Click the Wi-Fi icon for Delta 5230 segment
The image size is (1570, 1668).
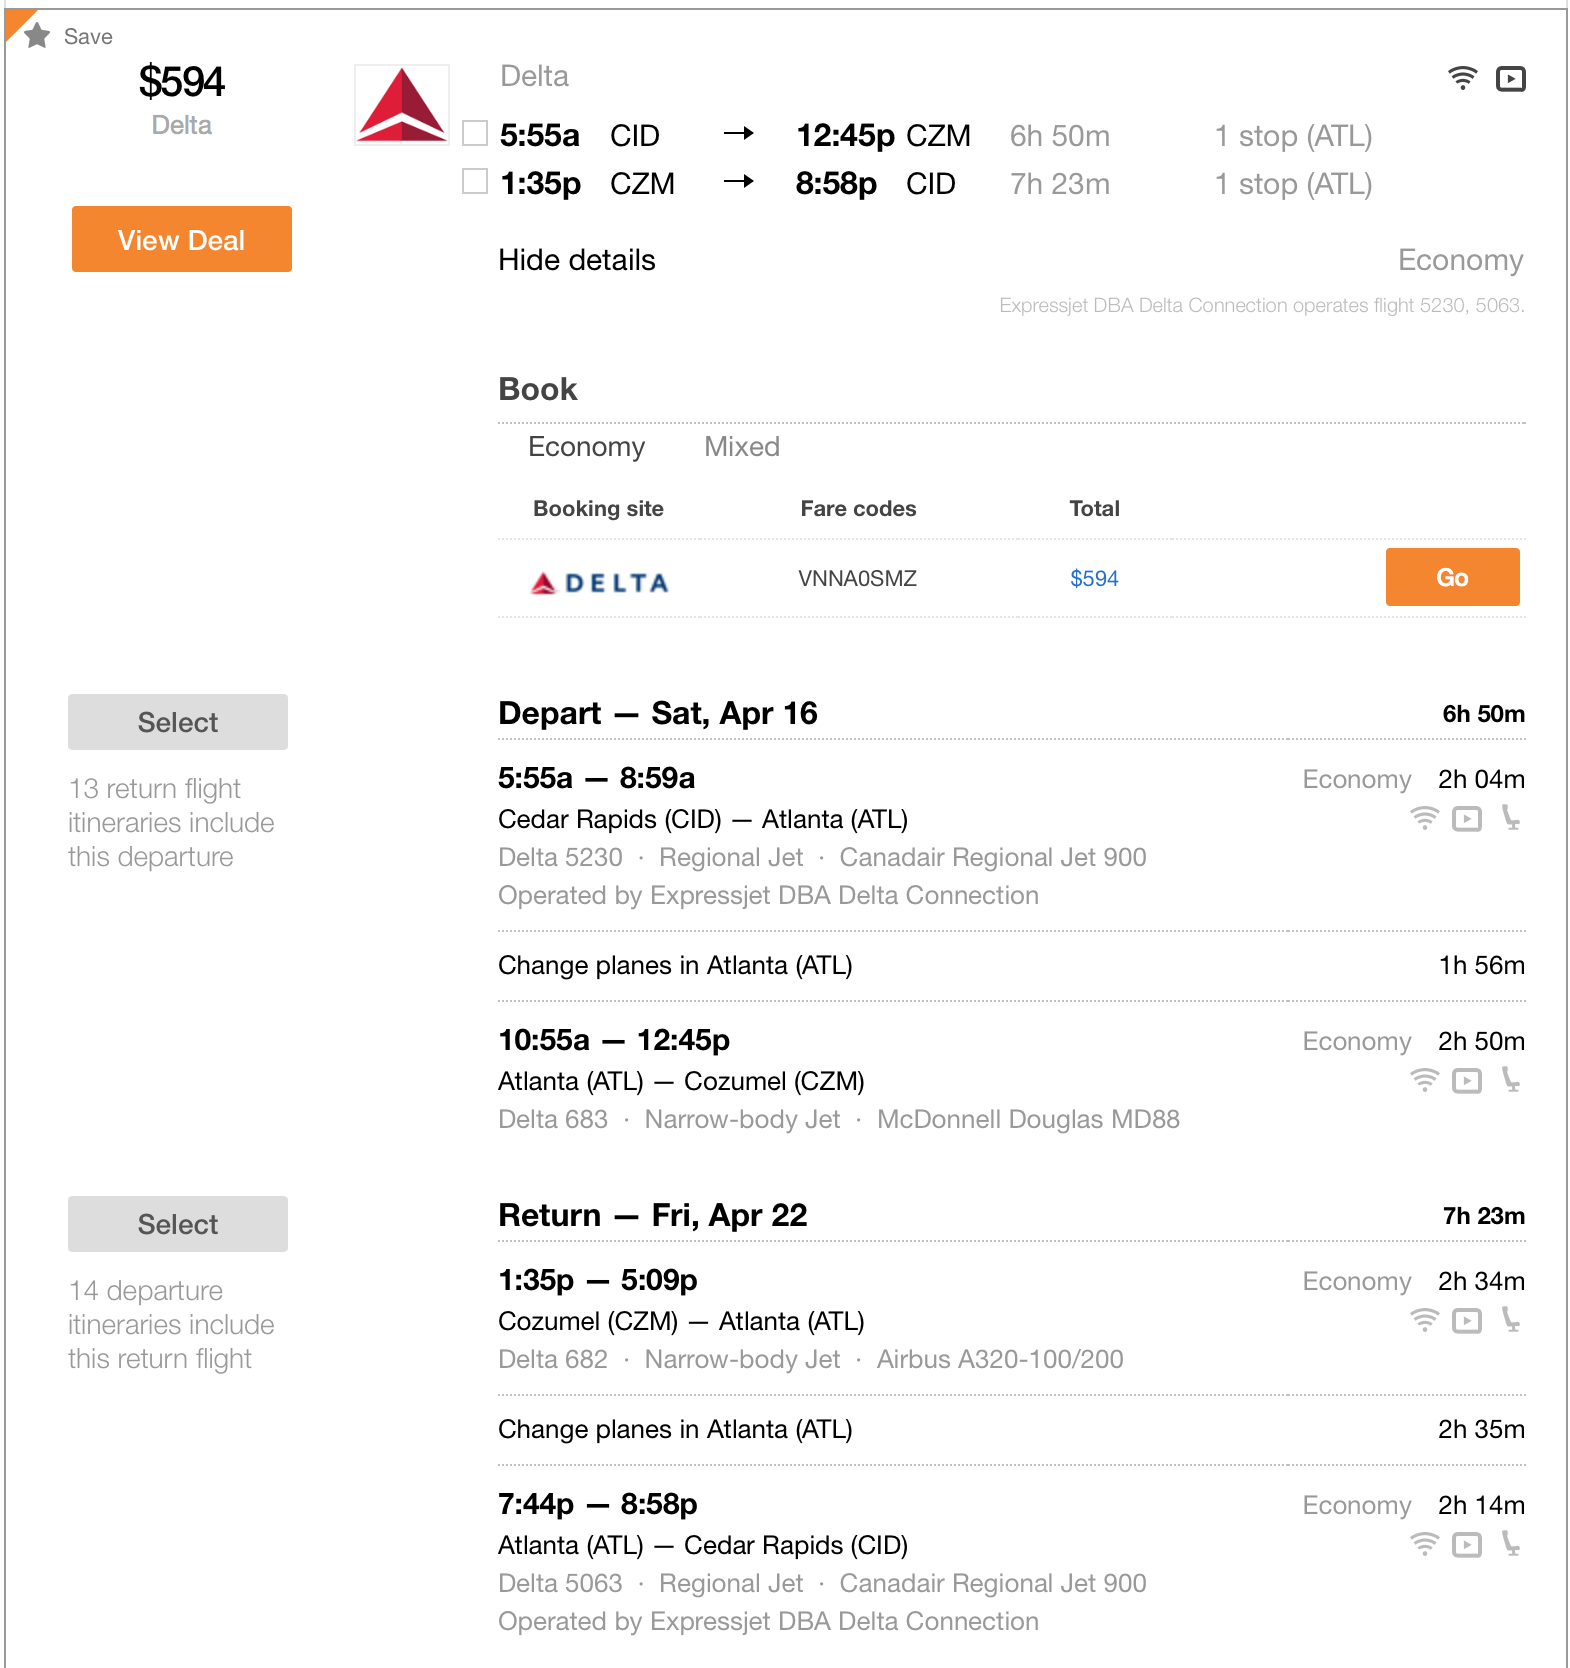coord(1424,818)
